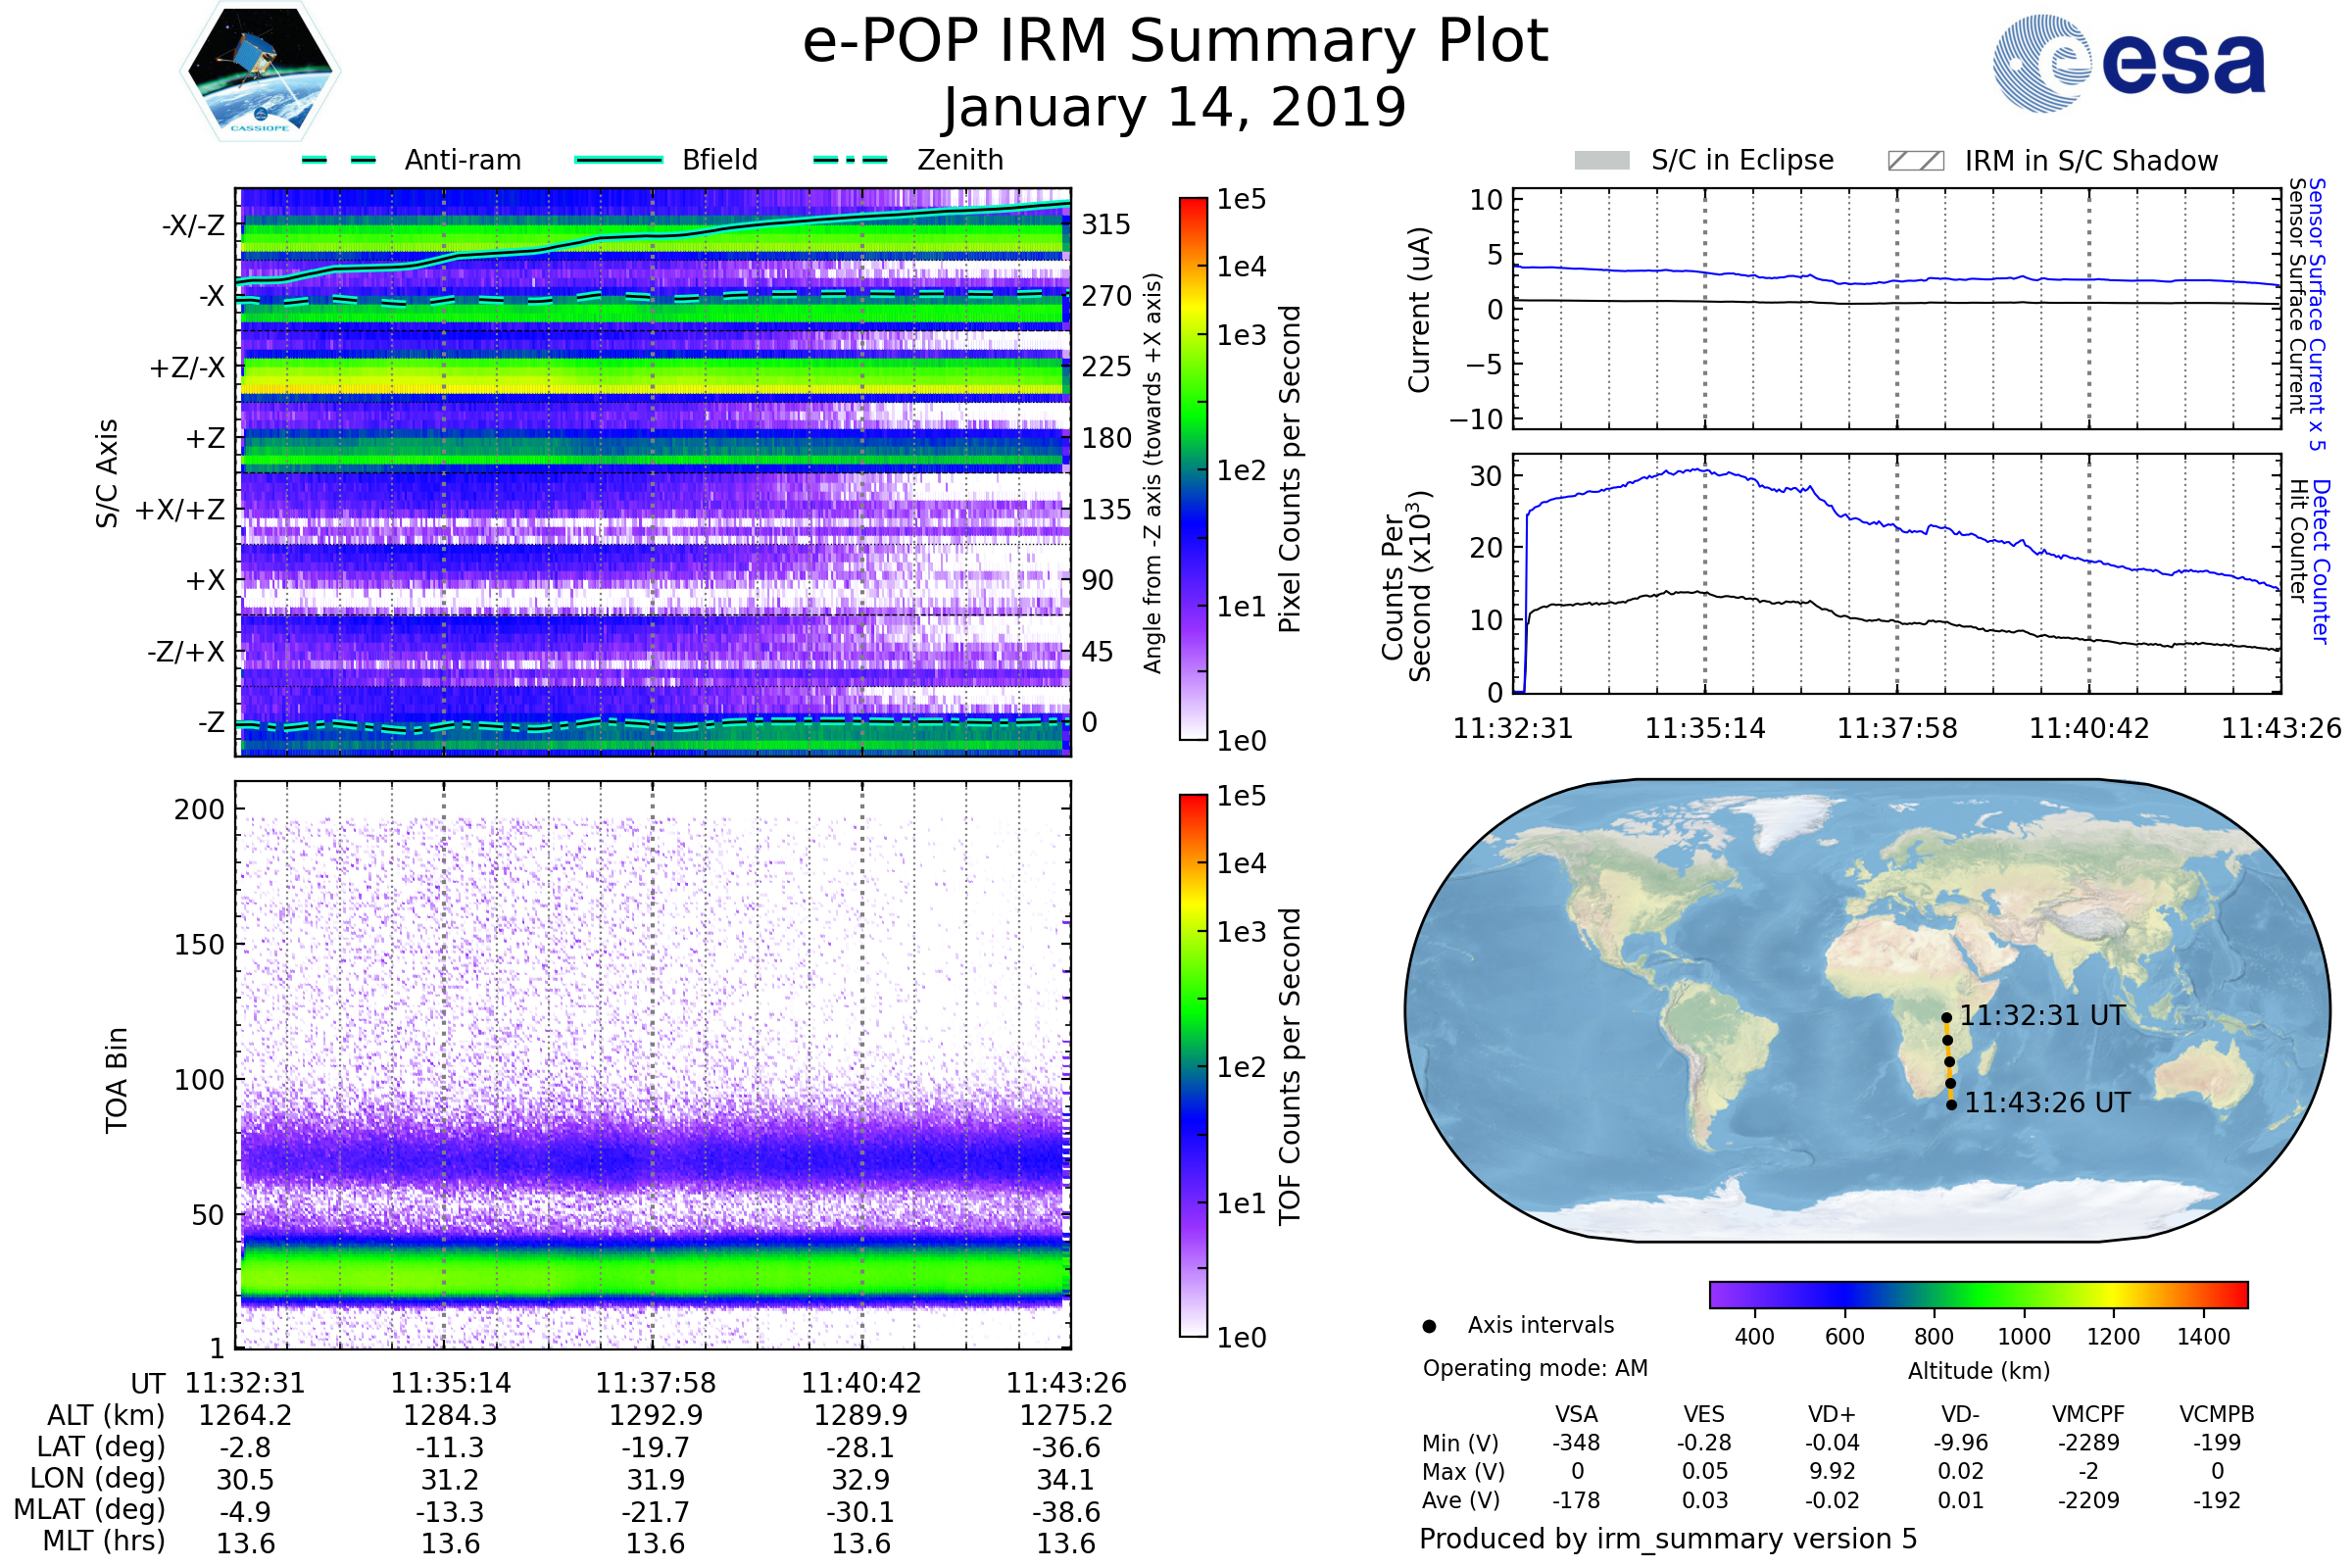Viewport: 2352px width, 1568px height.
Task: Click the 11:37:58 UT tick label below TOA plot
Action: 656,1383
